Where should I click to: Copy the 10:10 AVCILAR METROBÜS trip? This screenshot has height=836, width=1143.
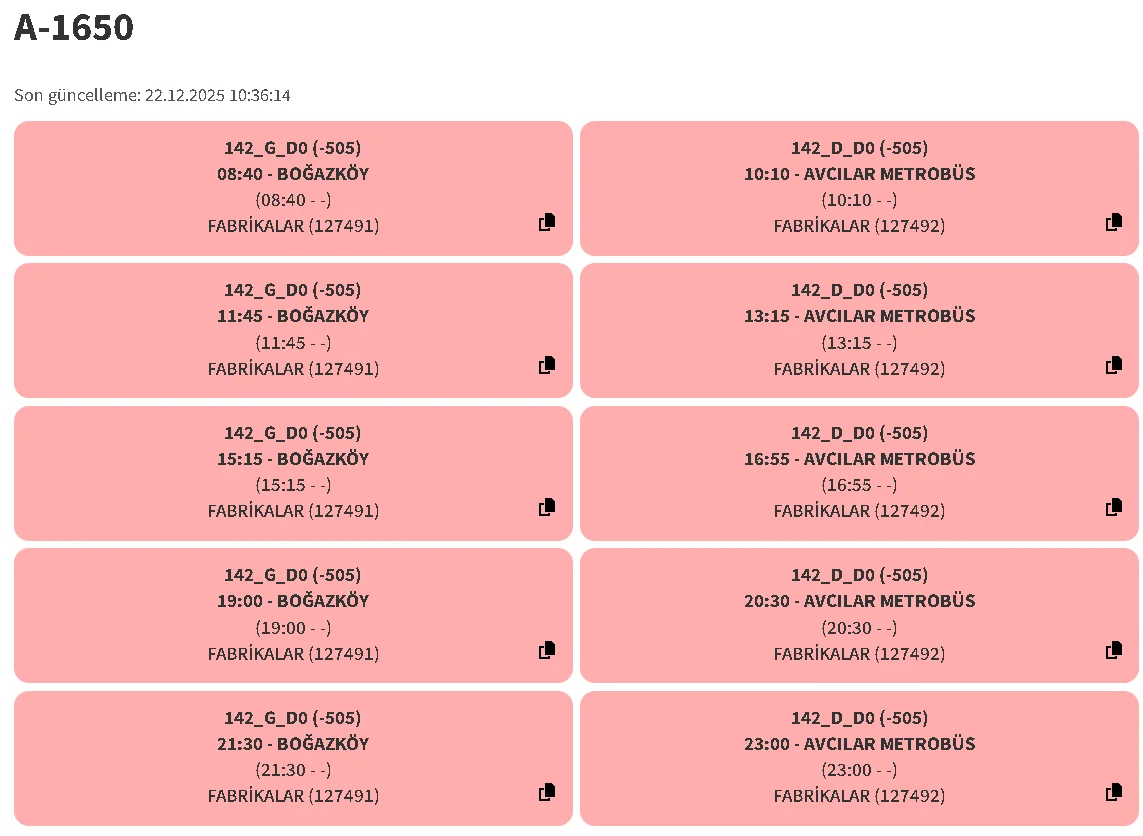(x=1114, y=223)
